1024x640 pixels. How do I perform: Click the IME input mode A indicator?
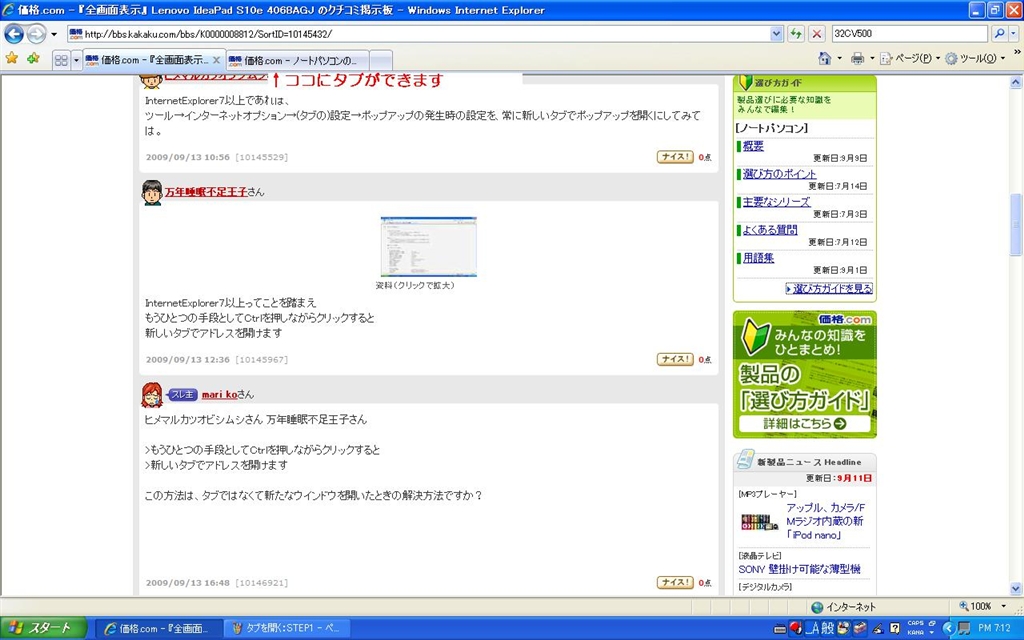point(814,629)
